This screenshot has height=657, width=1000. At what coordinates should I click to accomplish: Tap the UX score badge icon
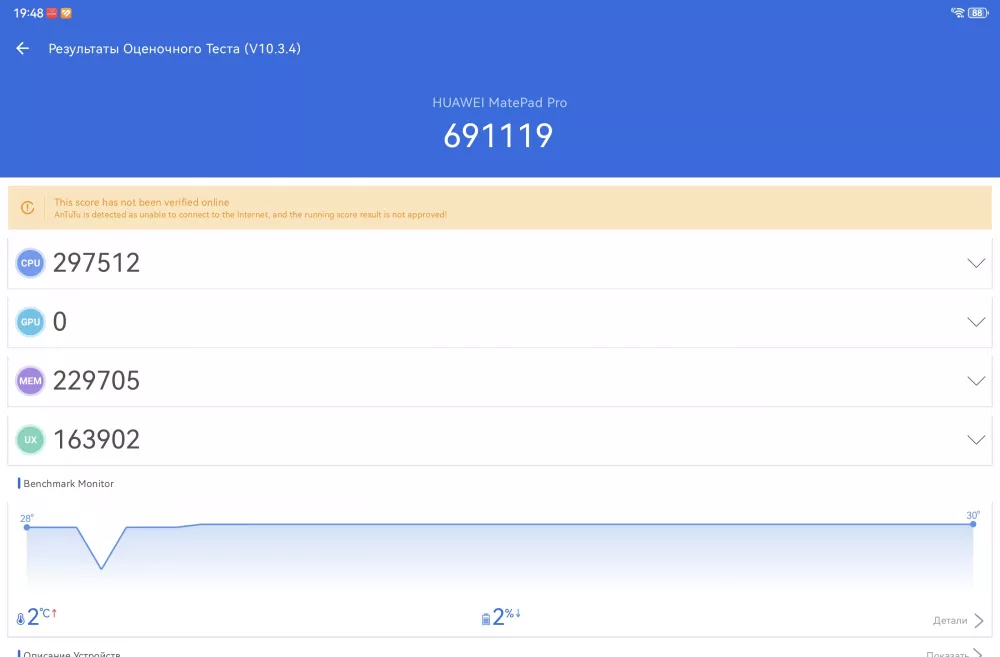coord(30,439)
